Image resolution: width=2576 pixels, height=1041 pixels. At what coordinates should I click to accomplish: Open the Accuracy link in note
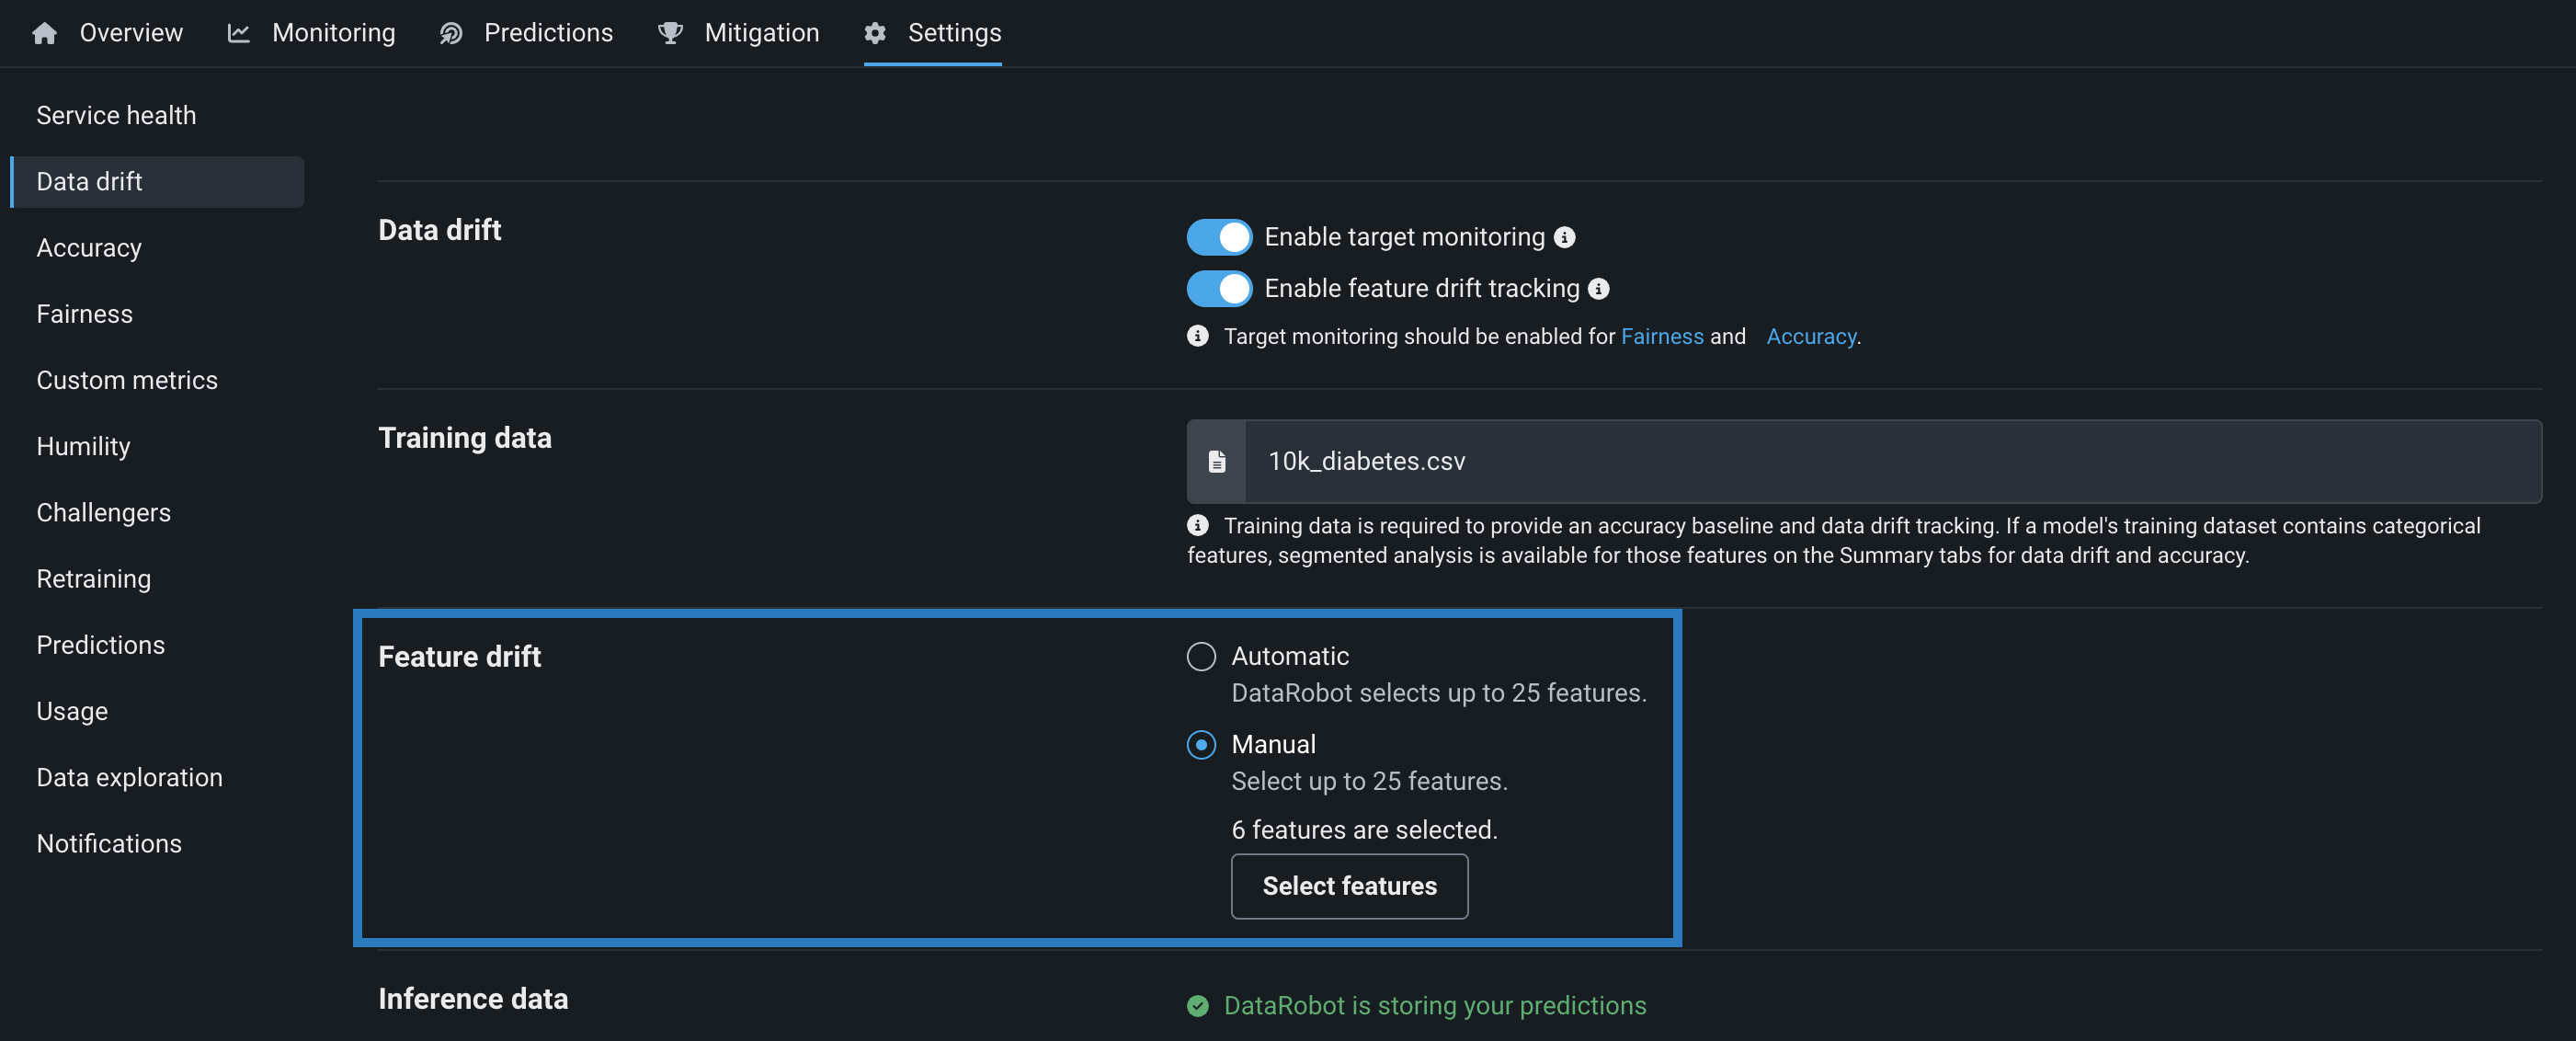(1810, 336)
